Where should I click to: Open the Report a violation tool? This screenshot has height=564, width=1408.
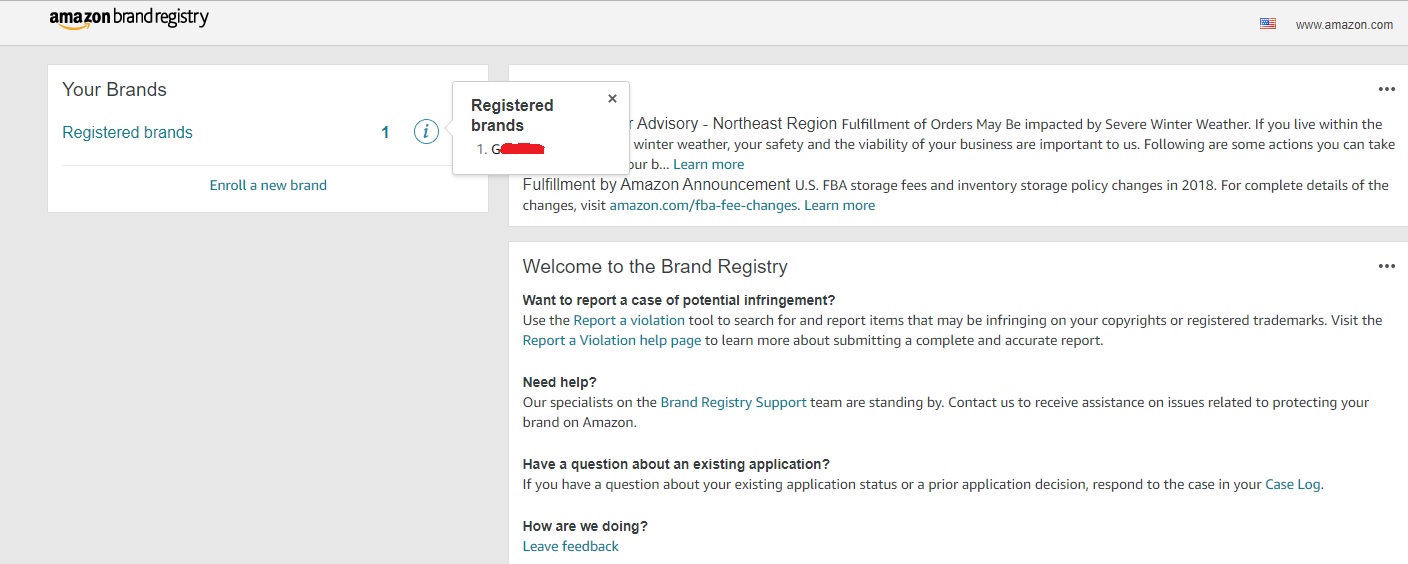click(629, 320)
